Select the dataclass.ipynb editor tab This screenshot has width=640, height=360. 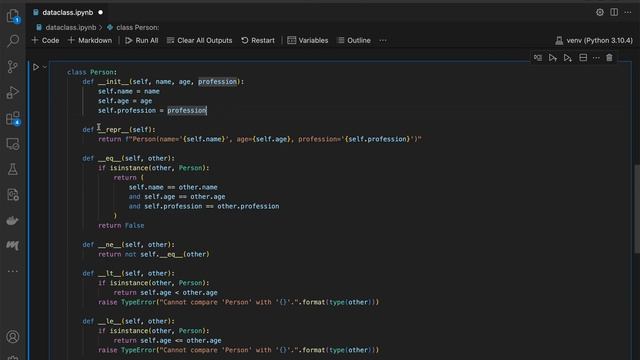coord(67,12)
